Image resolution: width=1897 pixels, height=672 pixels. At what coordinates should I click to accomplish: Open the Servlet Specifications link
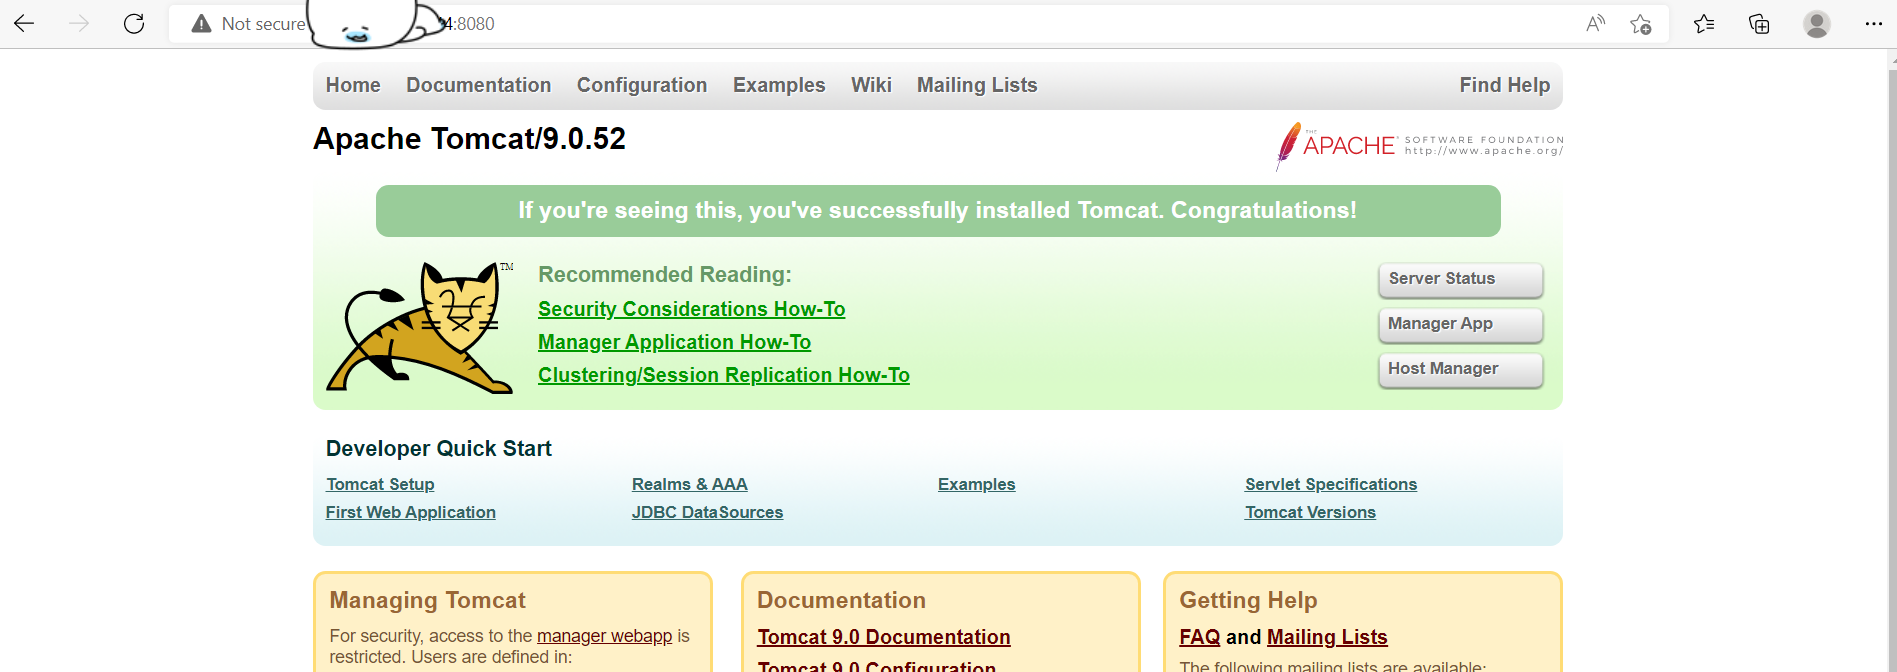click(1331, 484)
